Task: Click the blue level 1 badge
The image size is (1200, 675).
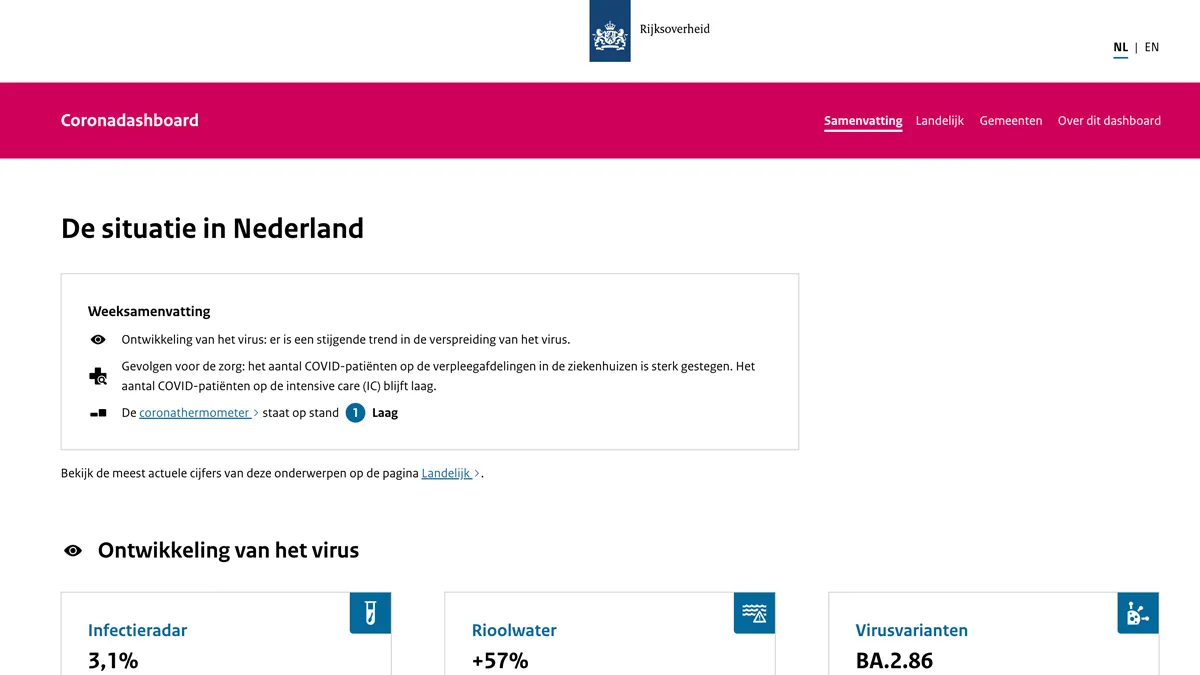Action: [x=355, y=413]
